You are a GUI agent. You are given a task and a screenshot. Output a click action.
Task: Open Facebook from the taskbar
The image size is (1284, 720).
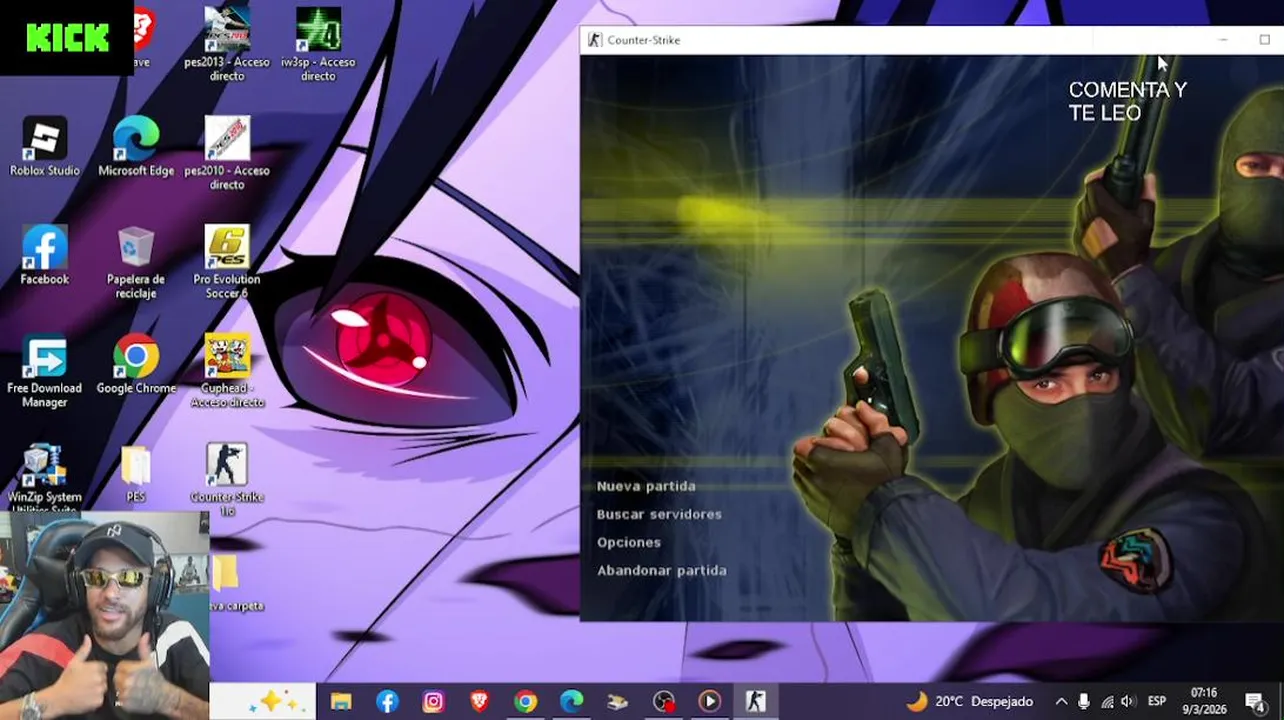[387, 702]
